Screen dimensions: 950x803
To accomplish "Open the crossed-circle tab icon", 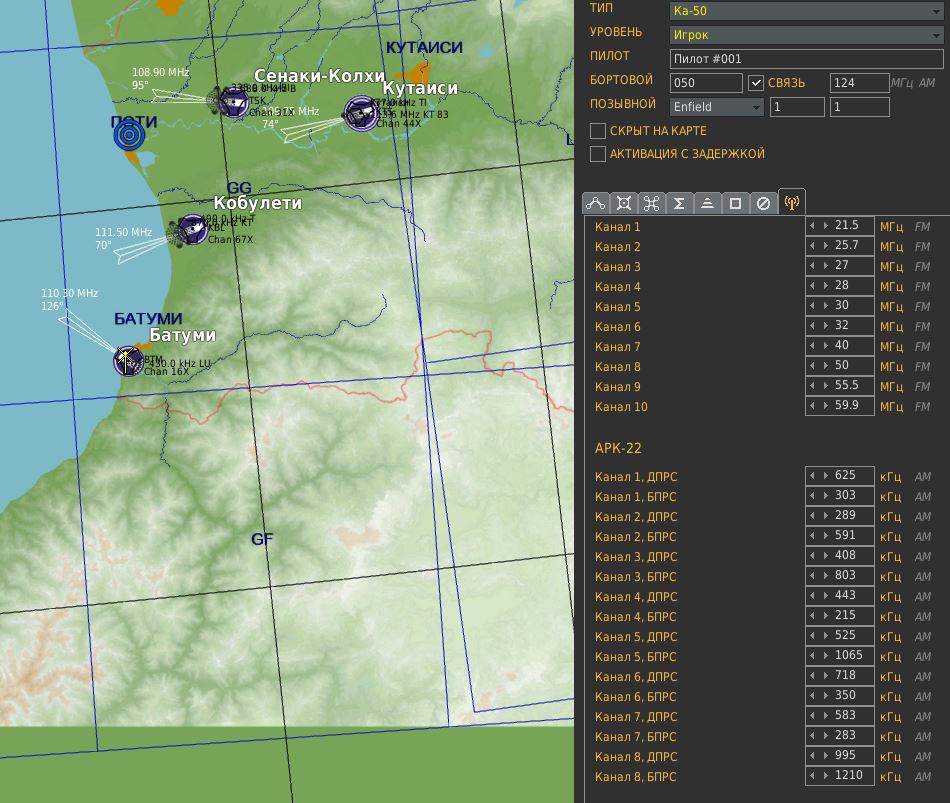I will point(763,203).
